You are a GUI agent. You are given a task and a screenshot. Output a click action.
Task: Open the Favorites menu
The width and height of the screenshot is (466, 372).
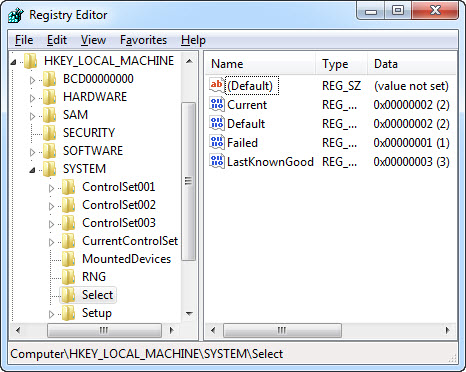(x=143, y=40)
